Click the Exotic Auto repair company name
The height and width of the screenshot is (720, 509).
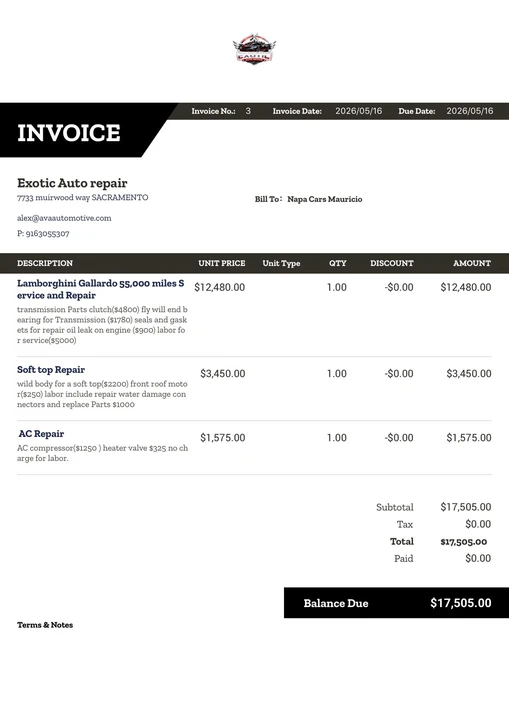[x=72, y=183]
